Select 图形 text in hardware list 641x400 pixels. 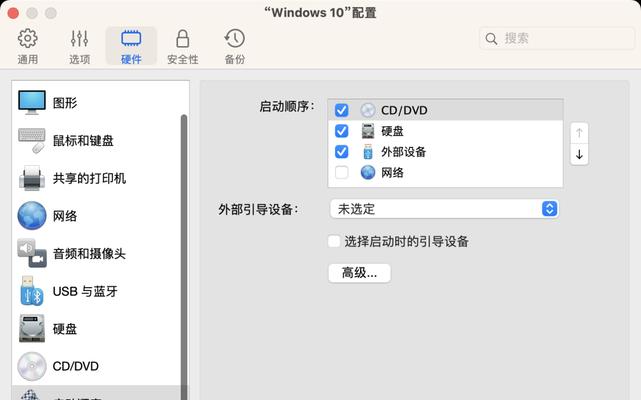pyautogui.click(x=65, y=103)
